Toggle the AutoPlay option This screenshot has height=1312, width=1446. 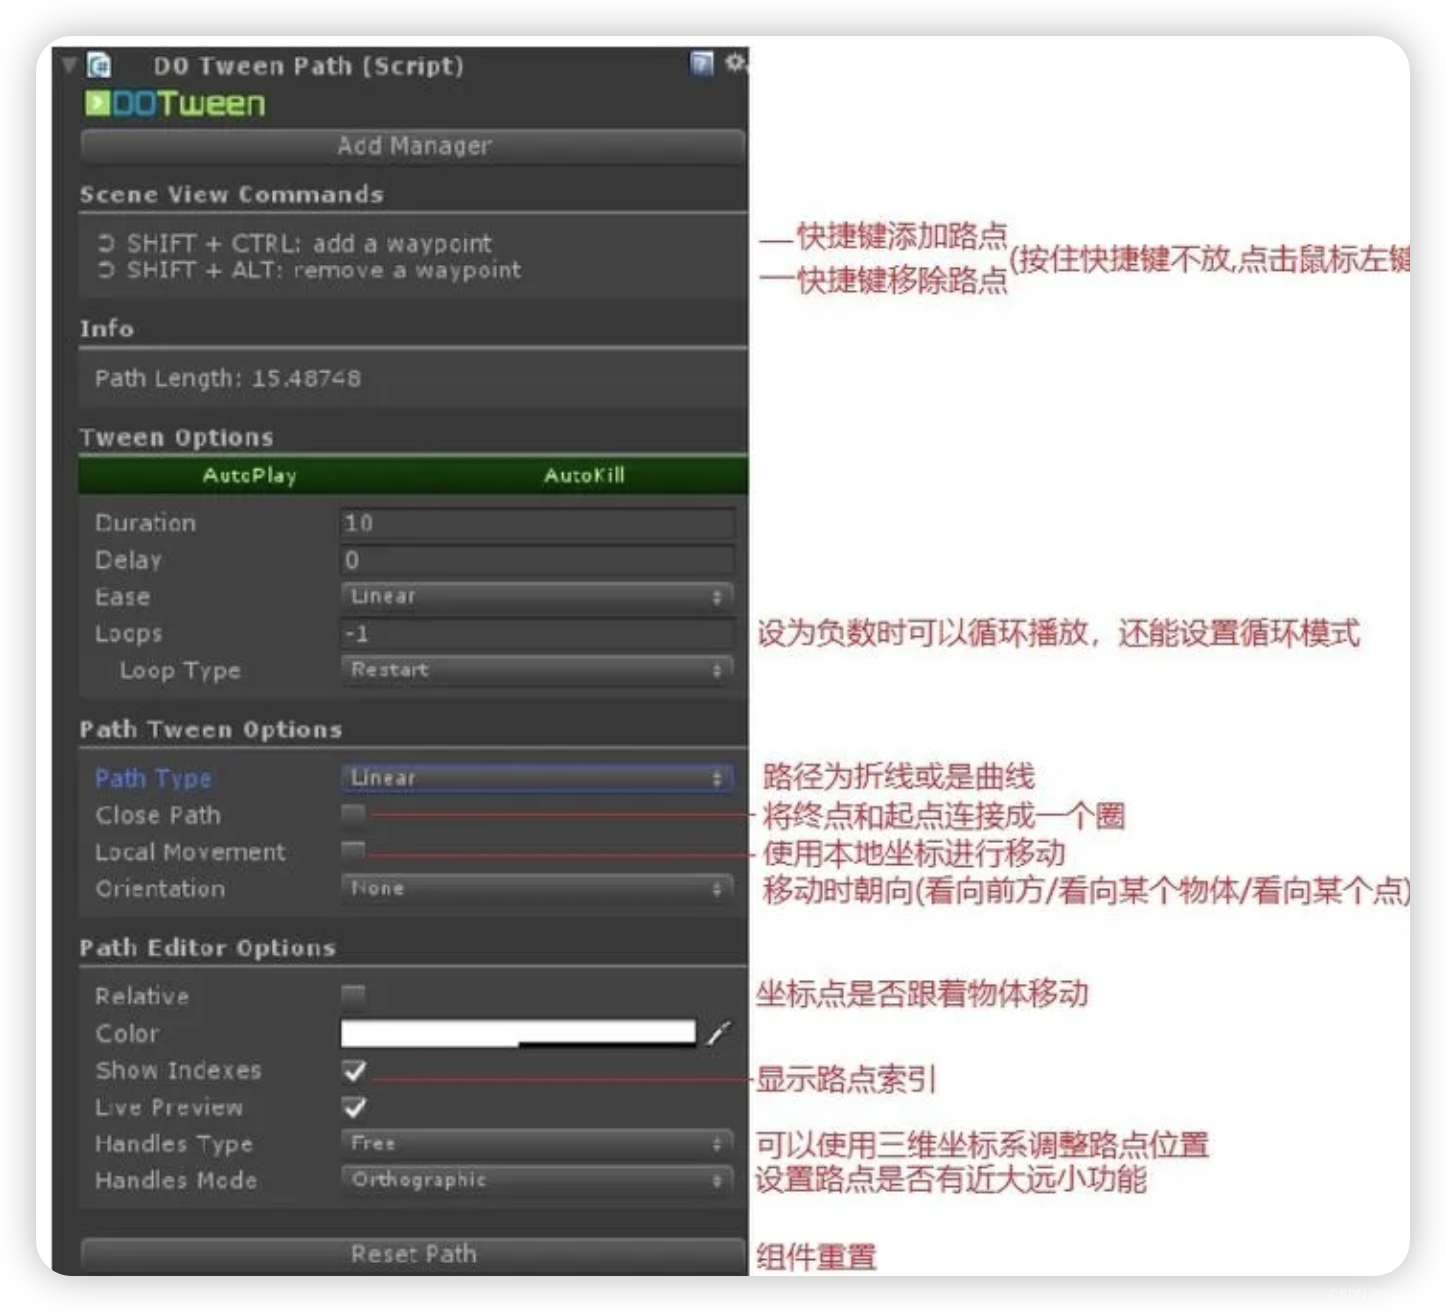(x=249, y=475)
